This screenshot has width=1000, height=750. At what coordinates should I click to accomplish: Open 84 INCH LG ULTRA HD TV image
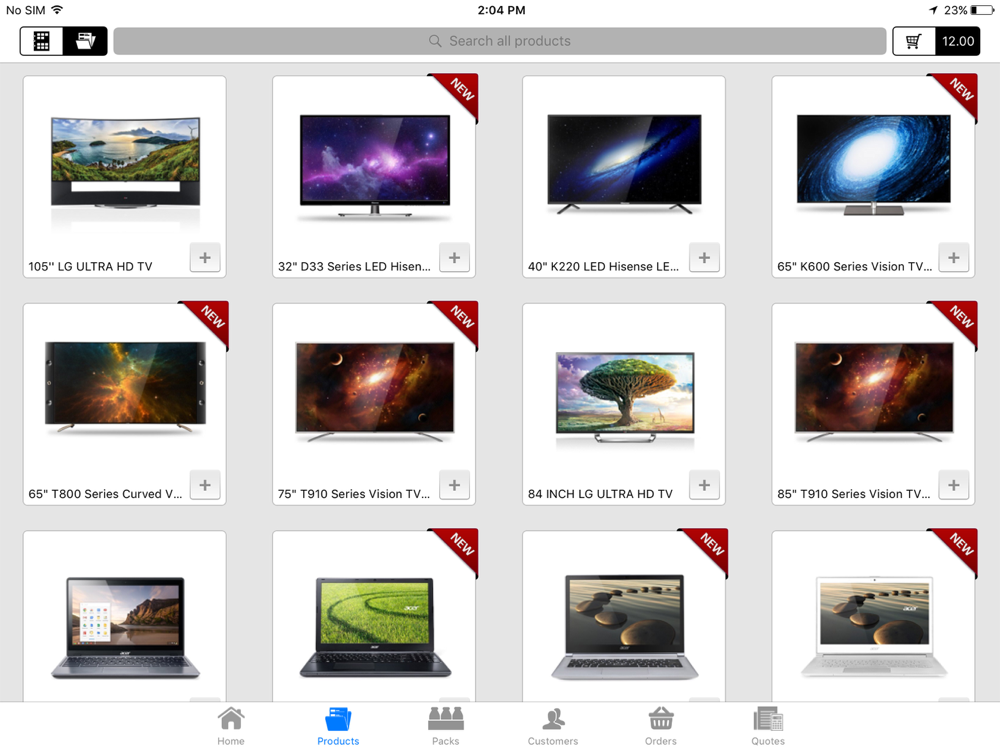pyautogui.click(x=624, y=397)
